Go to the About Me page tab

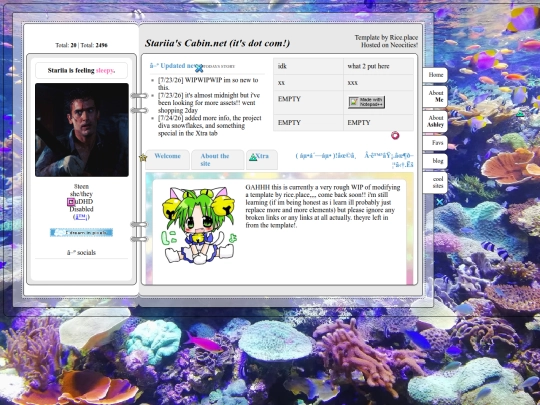pos(435,96)
